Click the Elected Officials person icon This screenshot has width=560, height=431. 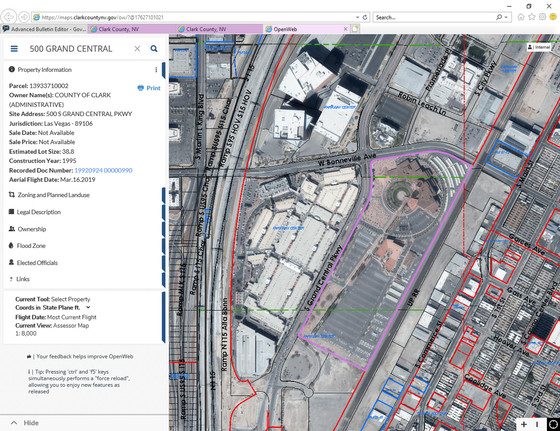click(x=11, y=262)
